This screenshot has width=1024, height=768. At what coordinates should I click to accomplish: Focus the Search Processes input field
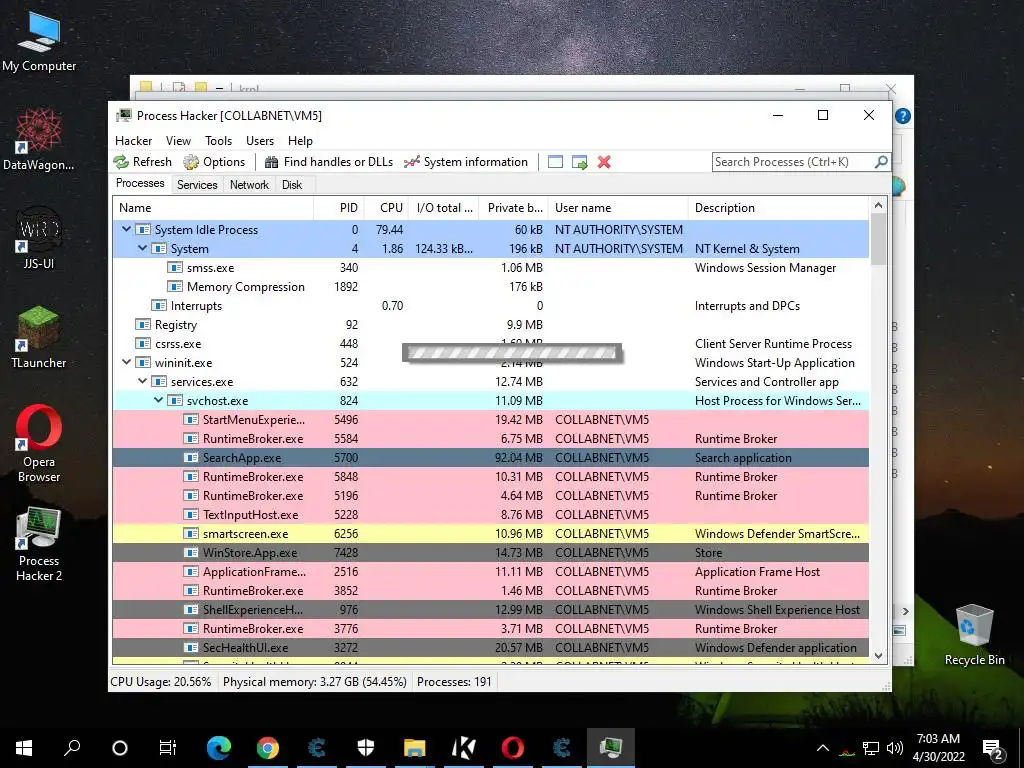(793, 161)
